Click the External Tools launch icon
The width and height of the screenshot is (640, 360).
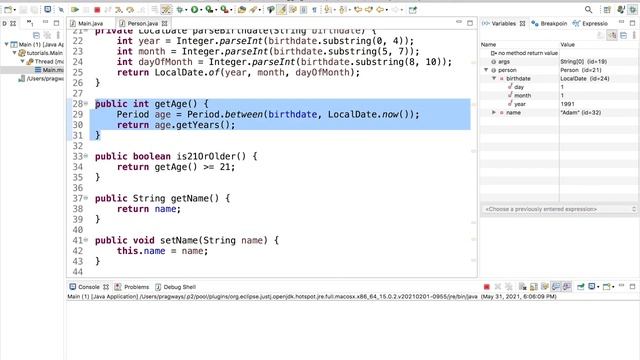224,9
